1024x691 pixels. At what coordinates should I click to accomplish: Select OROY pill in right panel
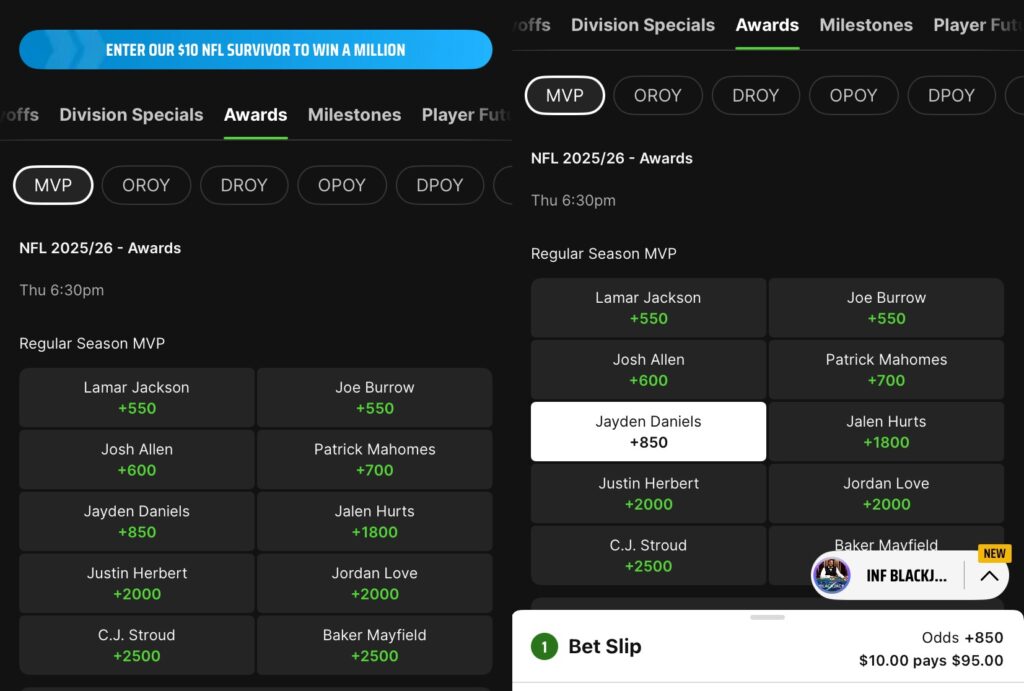pos(658,95)
